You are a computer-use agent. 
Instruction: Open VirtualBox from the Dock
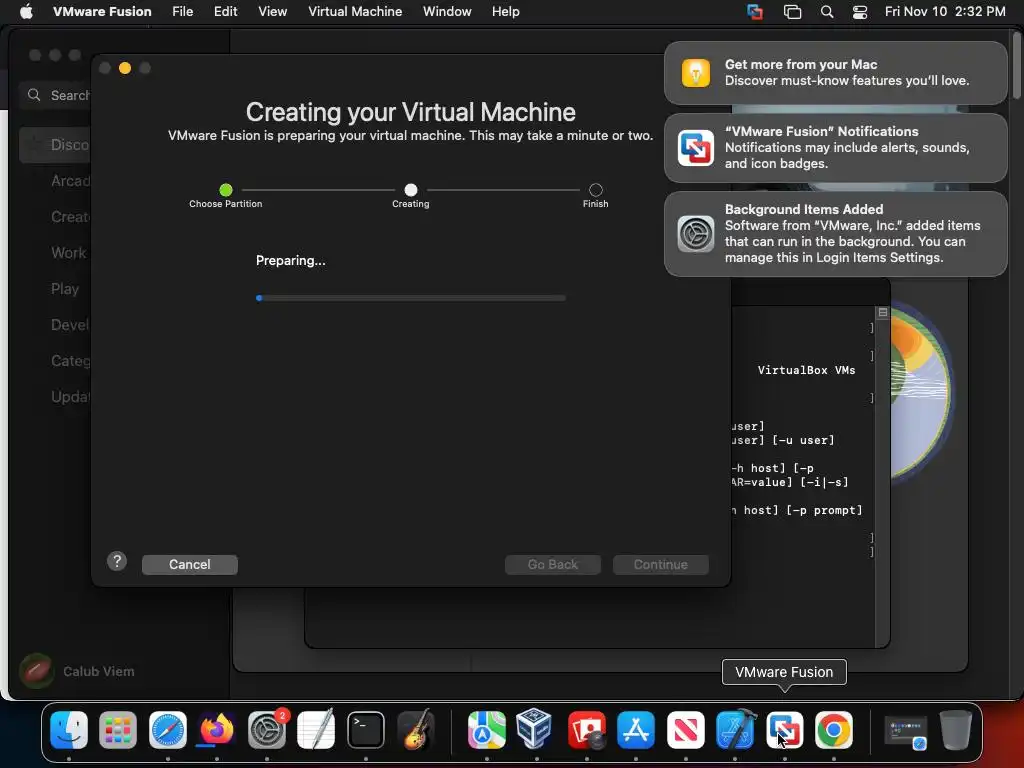536,729
